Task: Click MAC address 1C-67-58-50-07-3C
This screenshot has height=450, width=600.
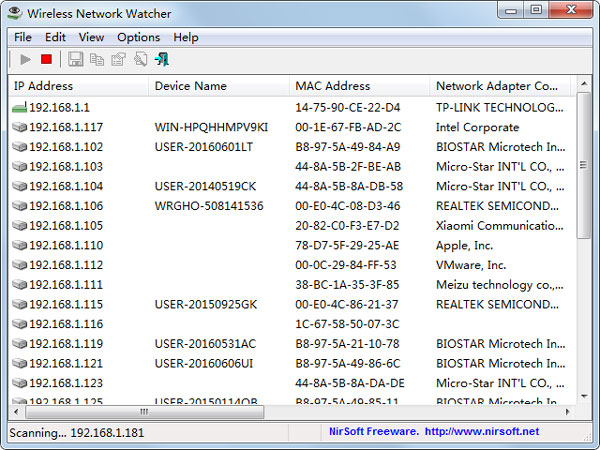Action: (x=347, y=324)
